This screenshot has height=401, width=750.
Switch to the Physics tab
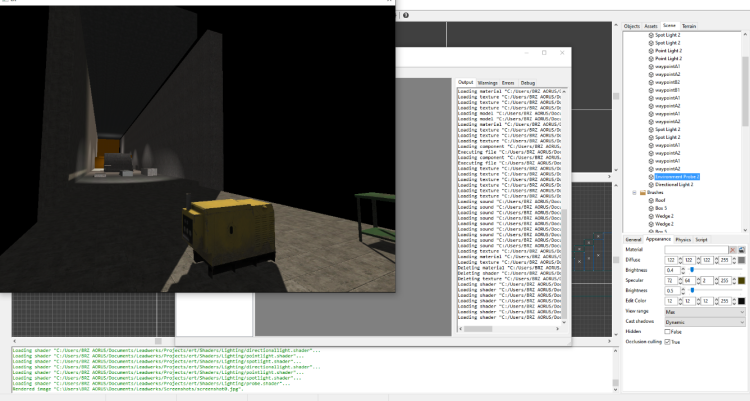click(x=683, y=240)
